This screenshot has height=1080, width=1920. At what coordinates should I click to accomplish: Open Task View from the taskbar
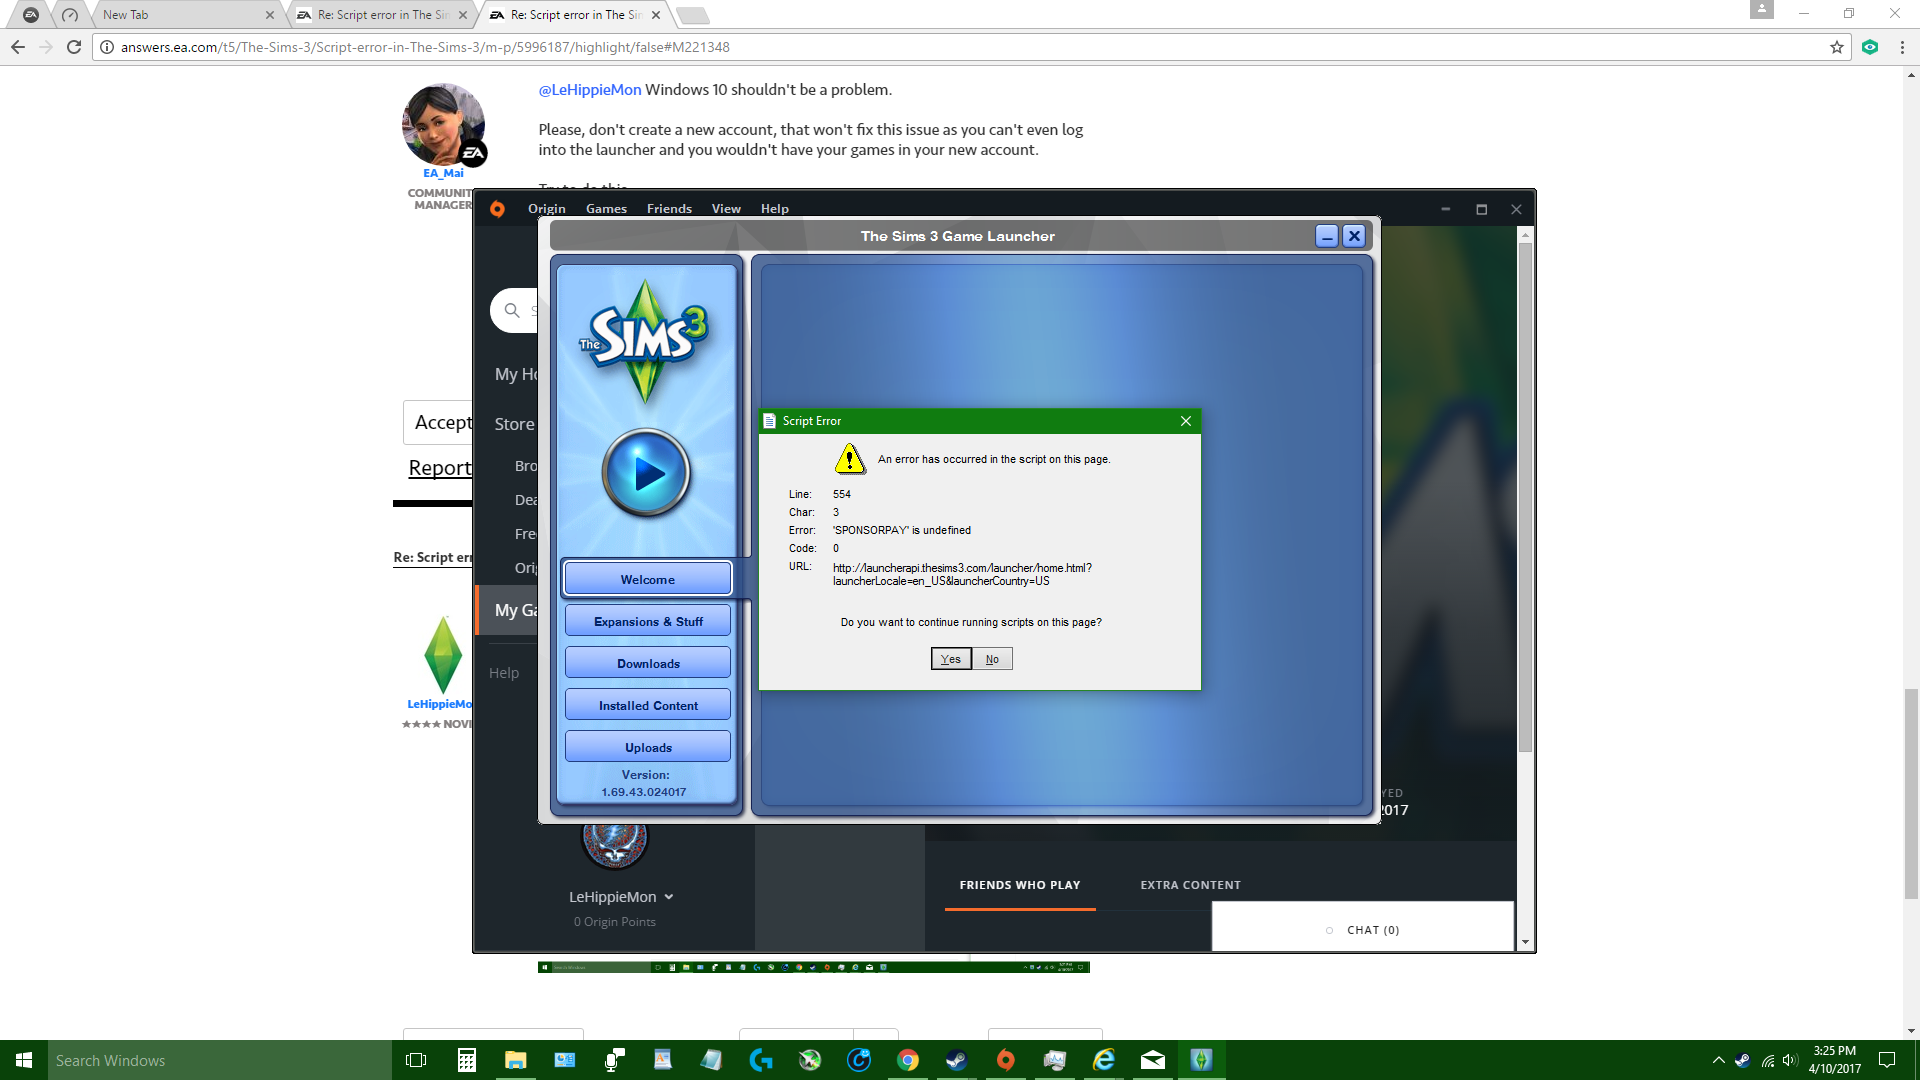(416, 1060)
